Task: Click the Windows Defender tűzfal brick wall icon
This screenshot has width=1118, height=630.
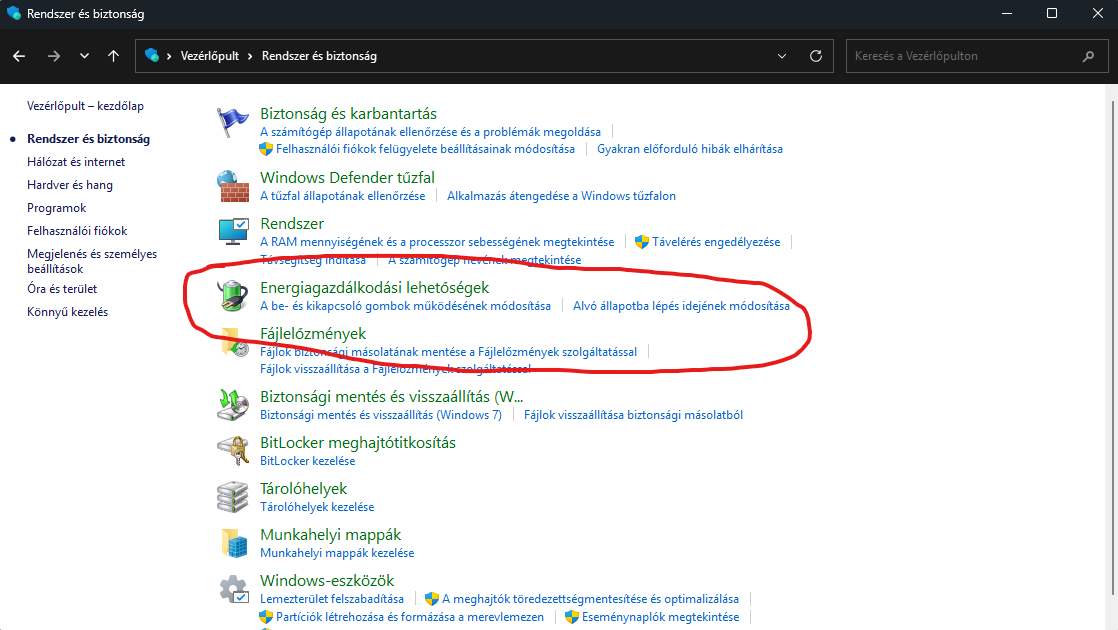Action: 233,186
